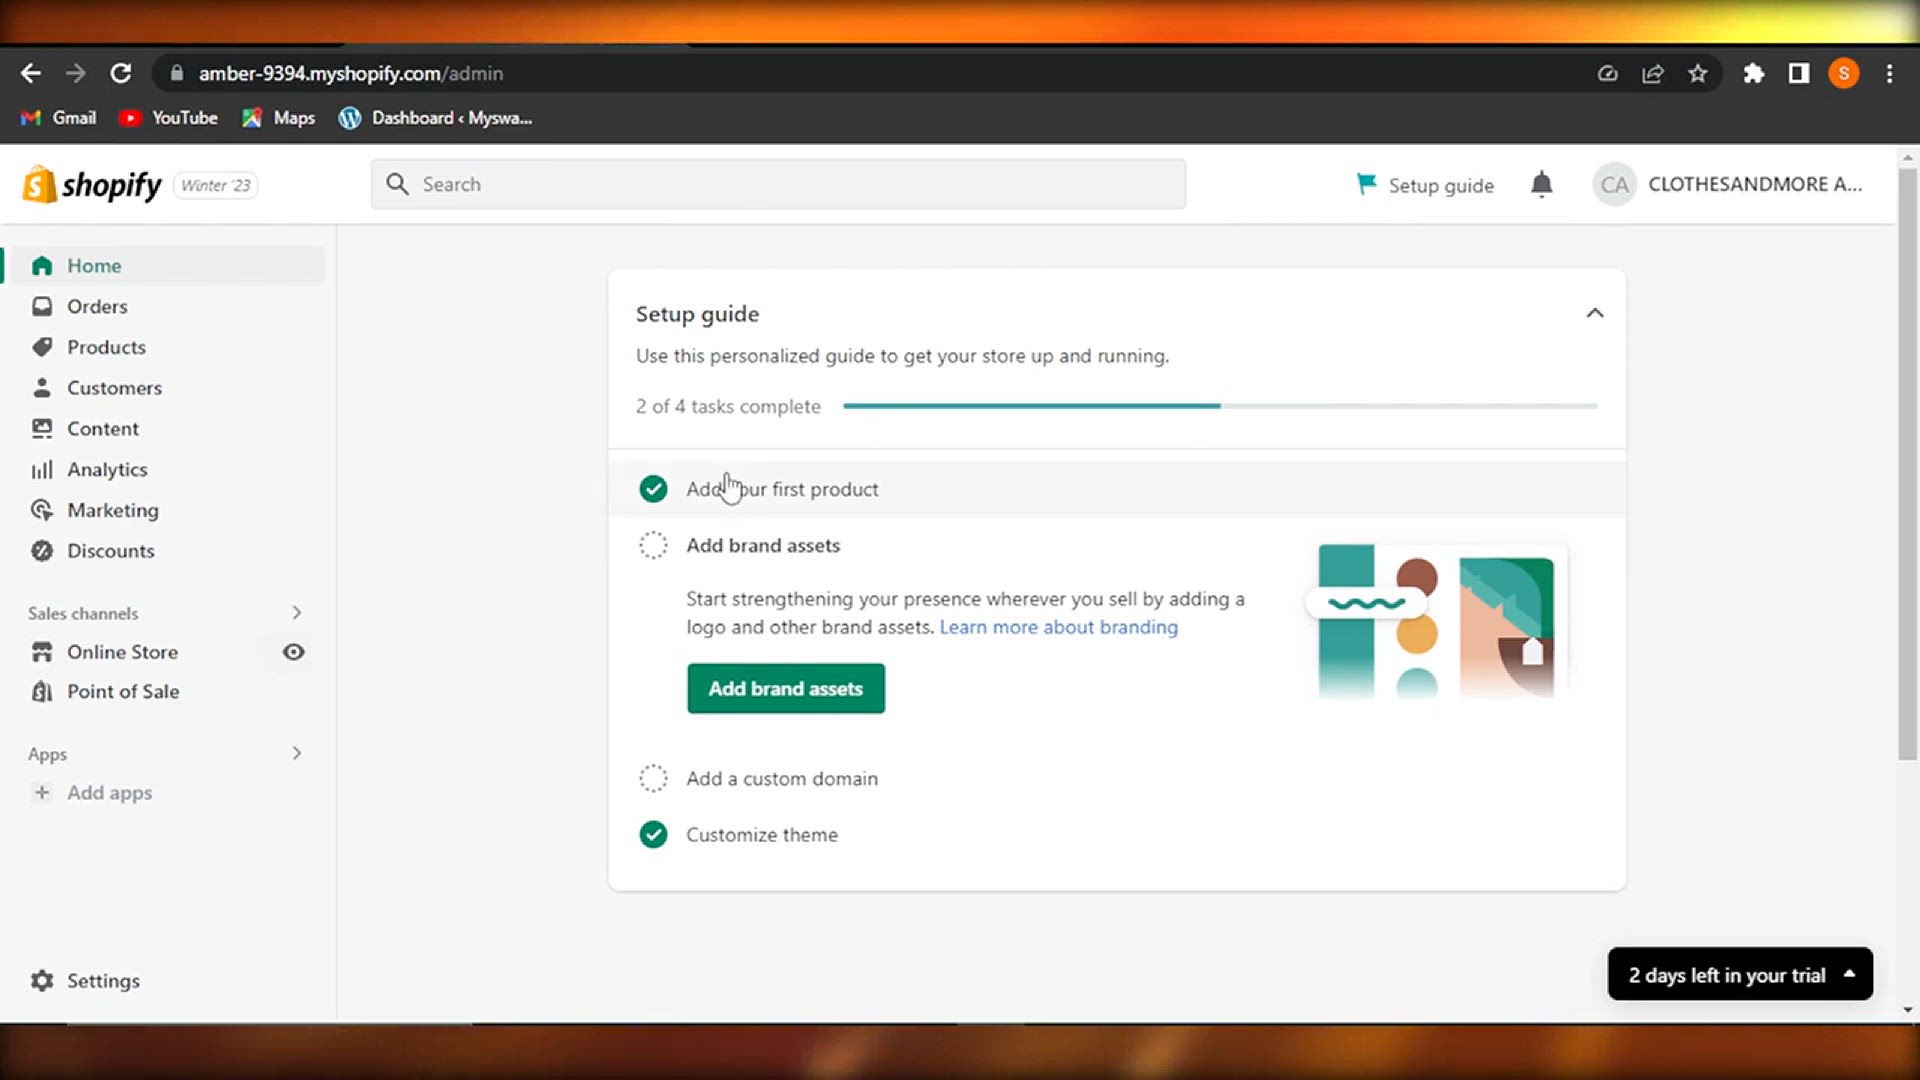
Task: Click the site lock icon in address bar
Action: click(x=177, y=73)
